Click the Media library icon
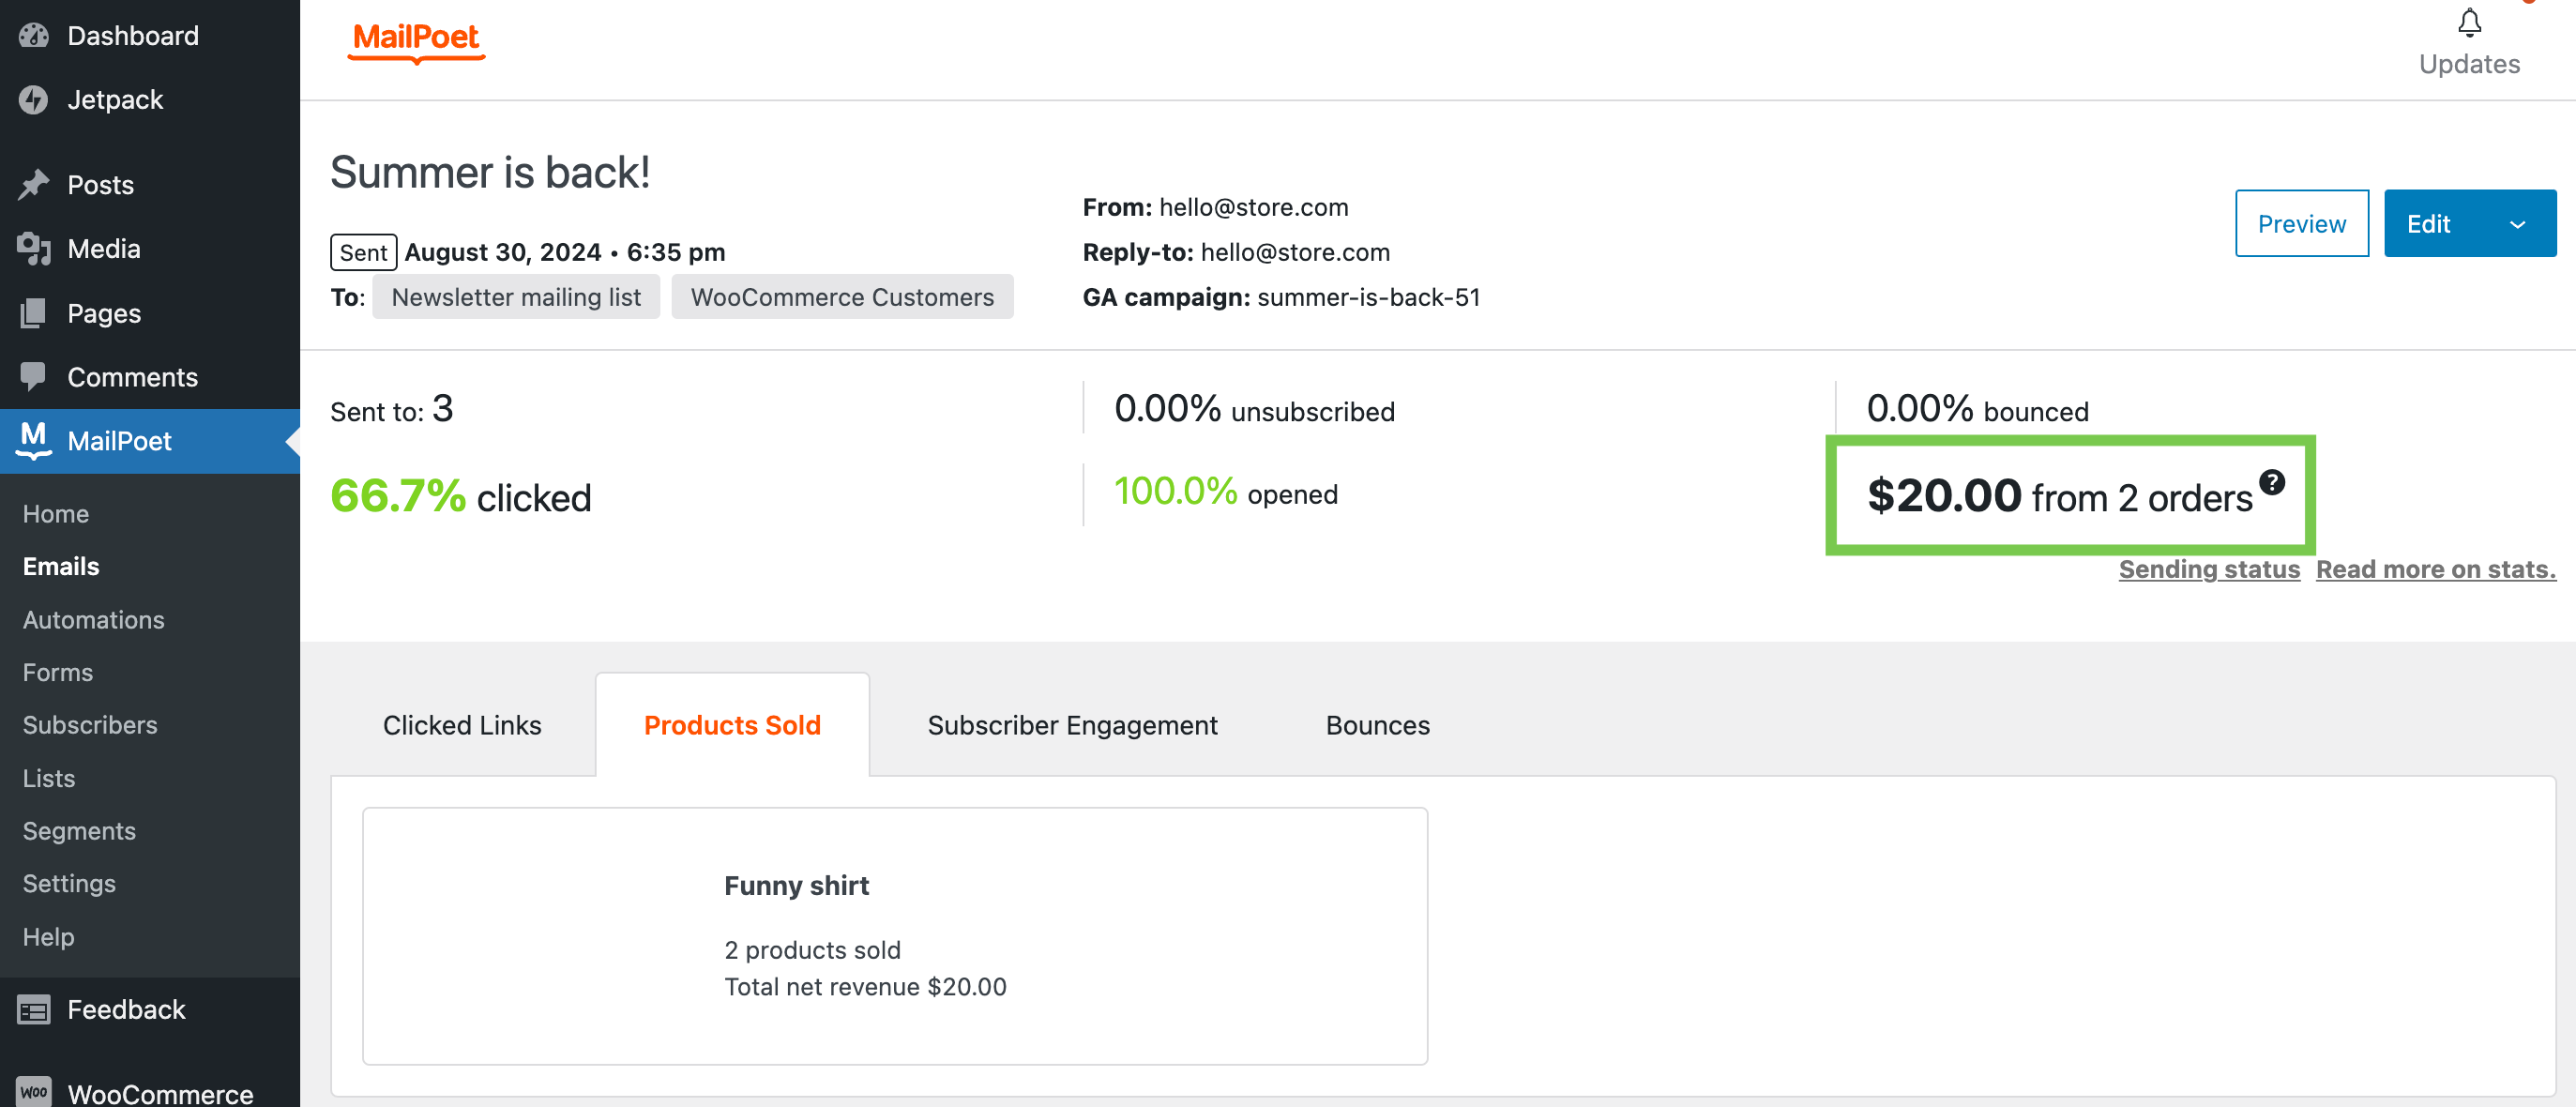 coord(33,249)
